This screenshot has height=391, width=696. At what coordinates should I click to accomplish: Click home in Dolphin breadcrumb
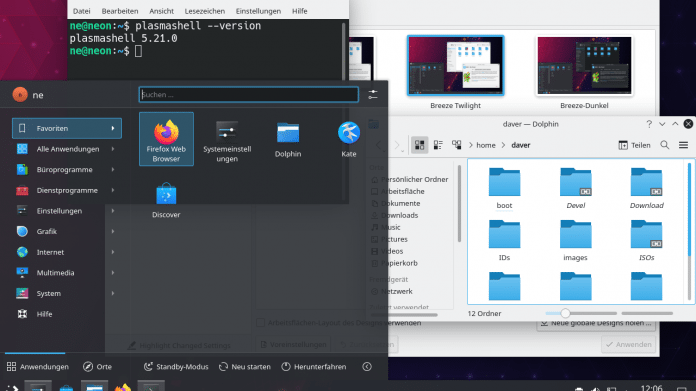point(486,145)
